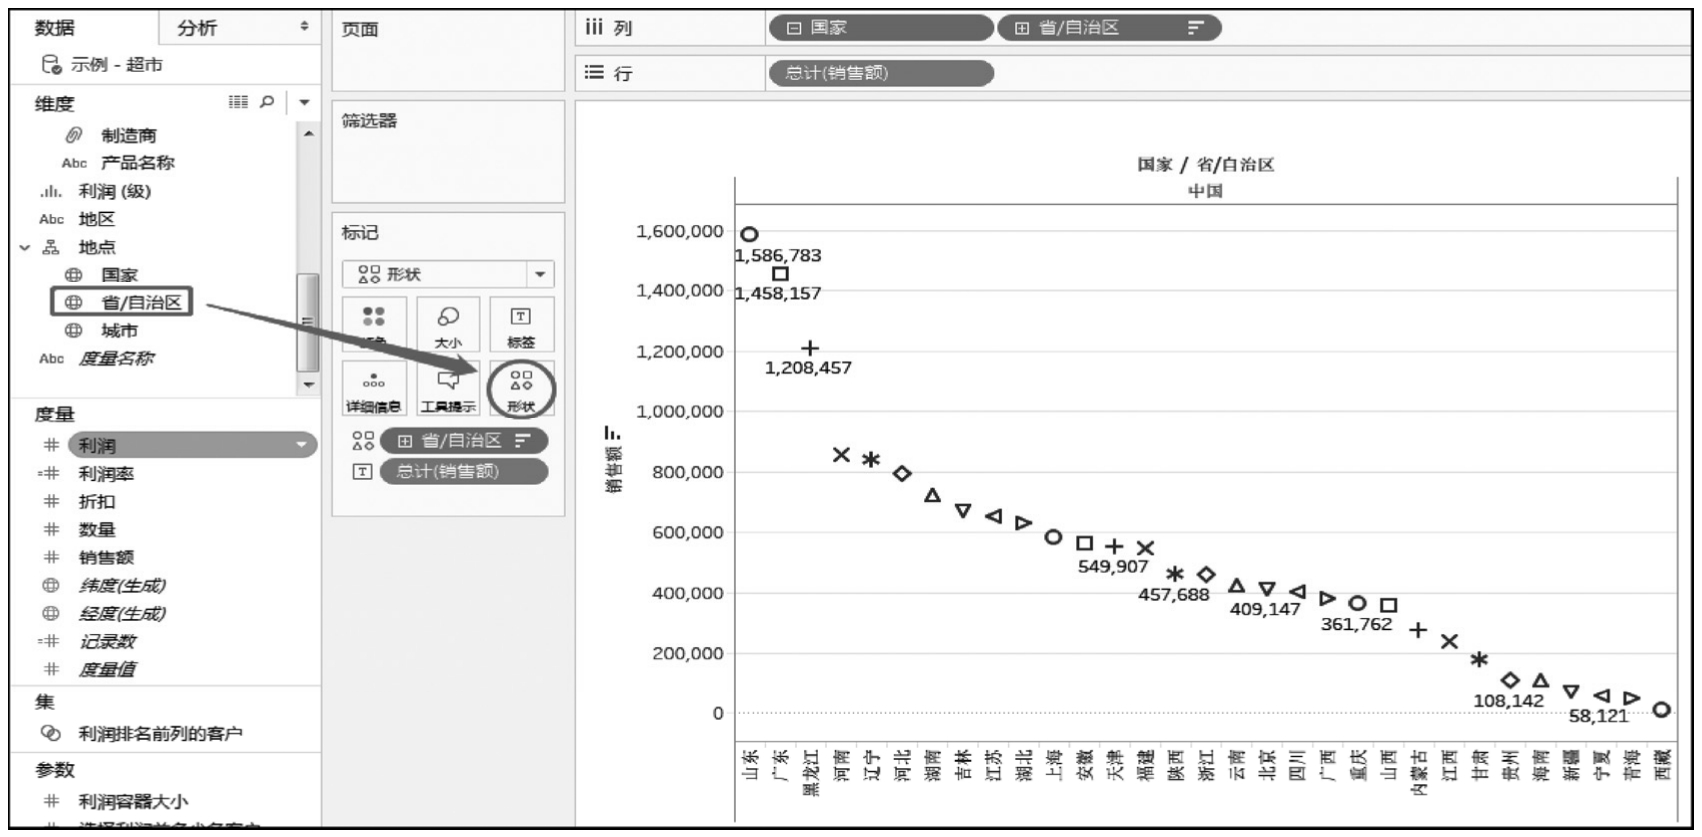
Task: Click the grid view icon beside 维度
Action: tap(238, 102)
